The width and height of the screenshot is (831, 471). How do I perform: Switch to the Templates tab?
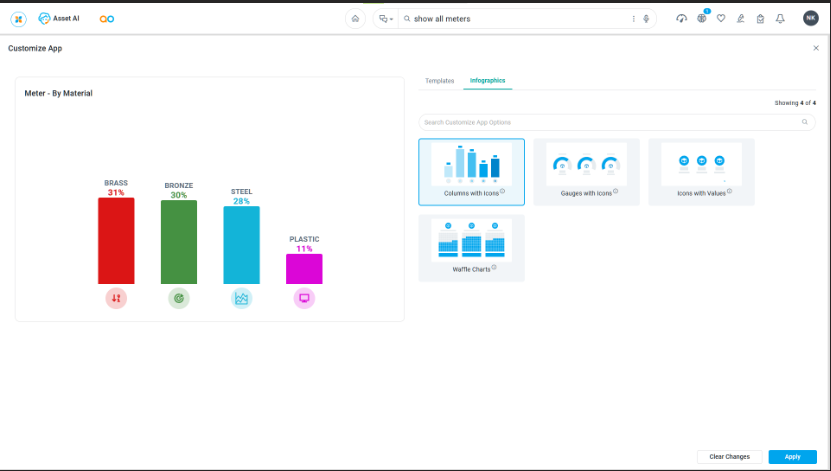click(439, 80)
